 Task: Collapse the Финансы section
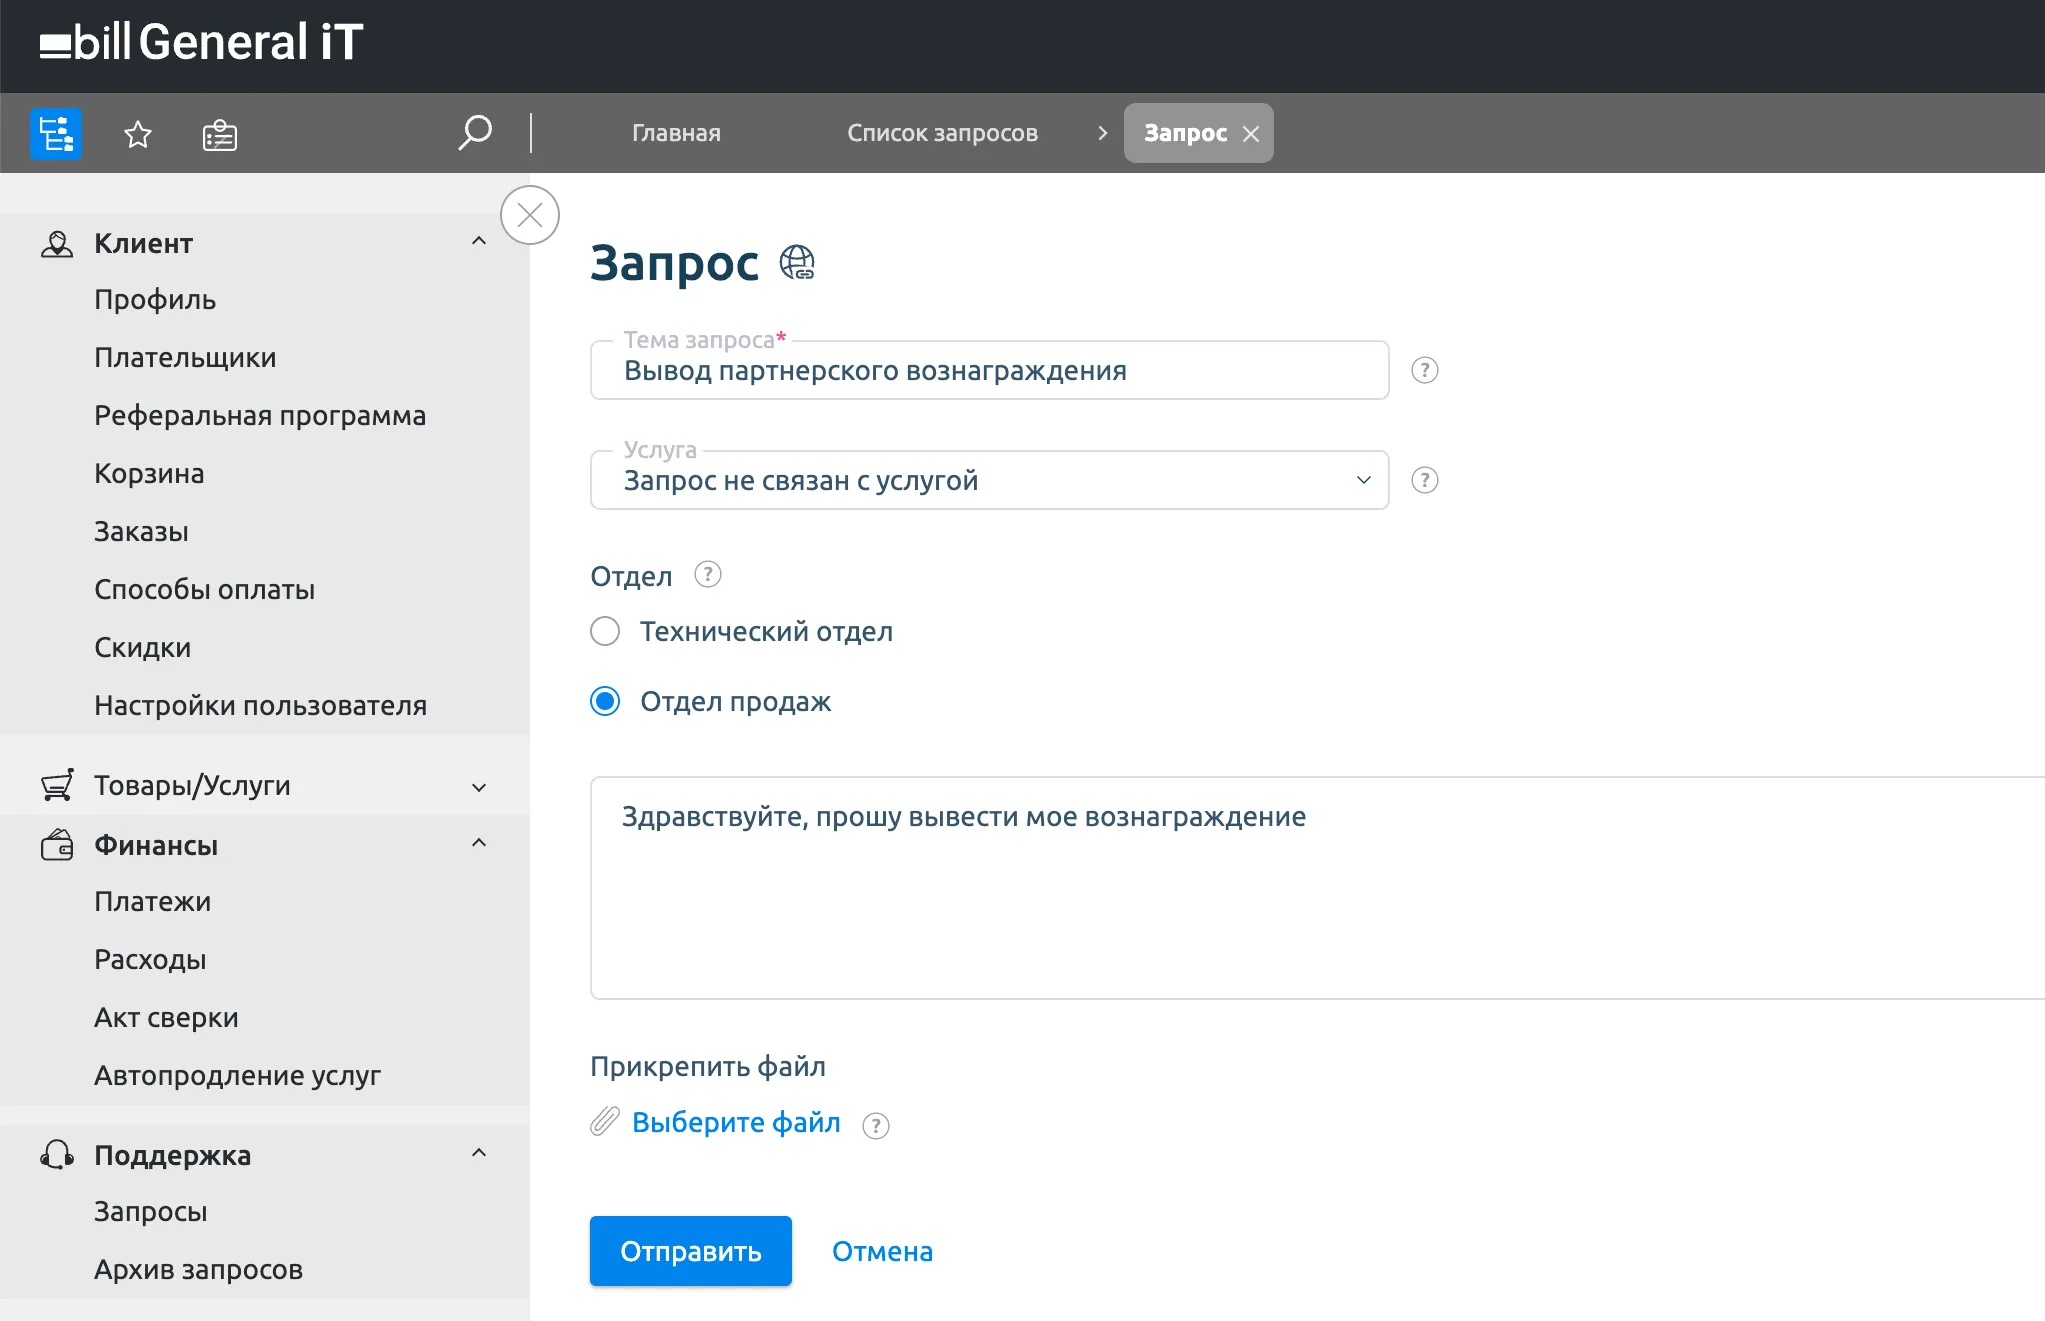point(479,843)
